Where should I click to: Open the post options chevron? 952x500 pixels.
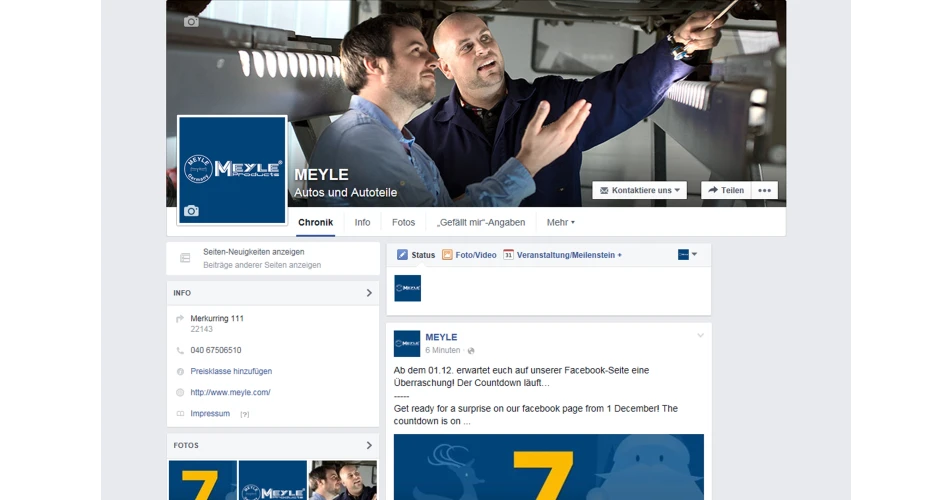700,336
